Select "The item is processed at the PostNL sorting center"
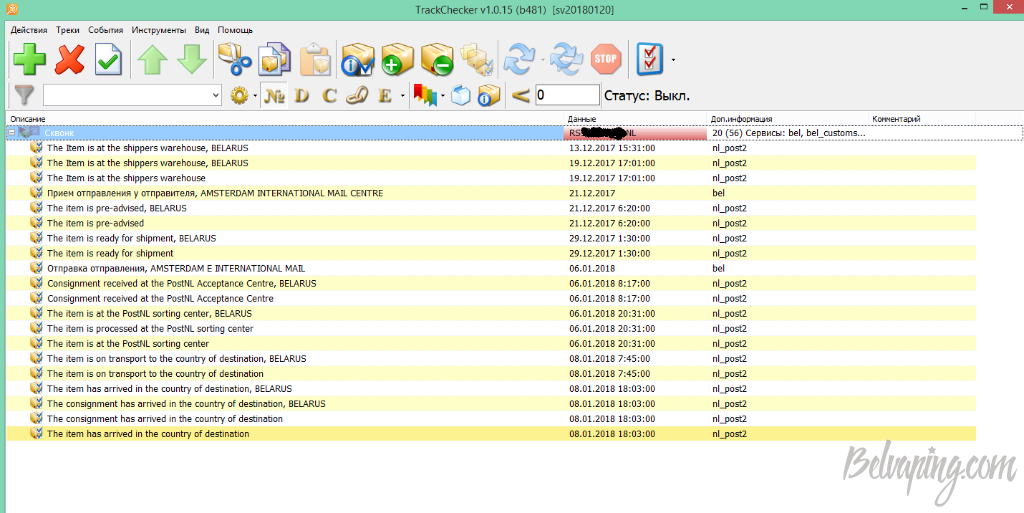 click(x=491, y=328)
